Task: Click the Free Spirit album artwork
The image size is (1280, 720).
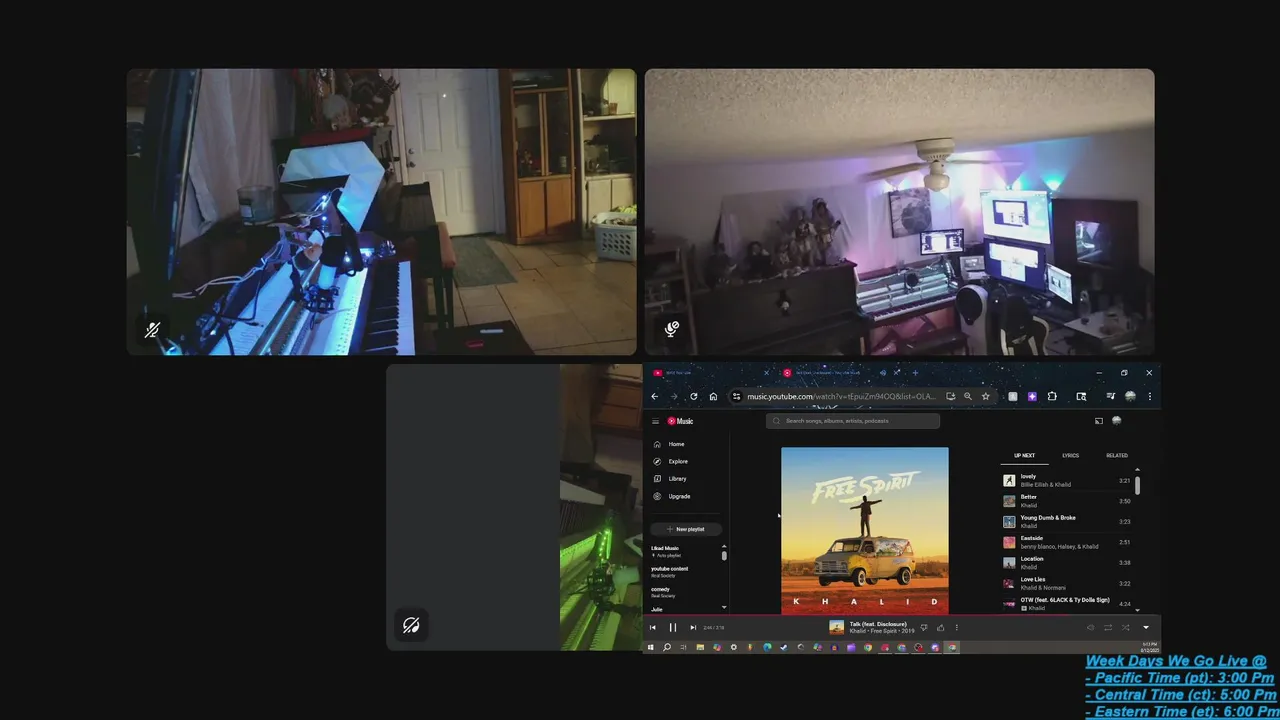Action: tap(865, 530)
